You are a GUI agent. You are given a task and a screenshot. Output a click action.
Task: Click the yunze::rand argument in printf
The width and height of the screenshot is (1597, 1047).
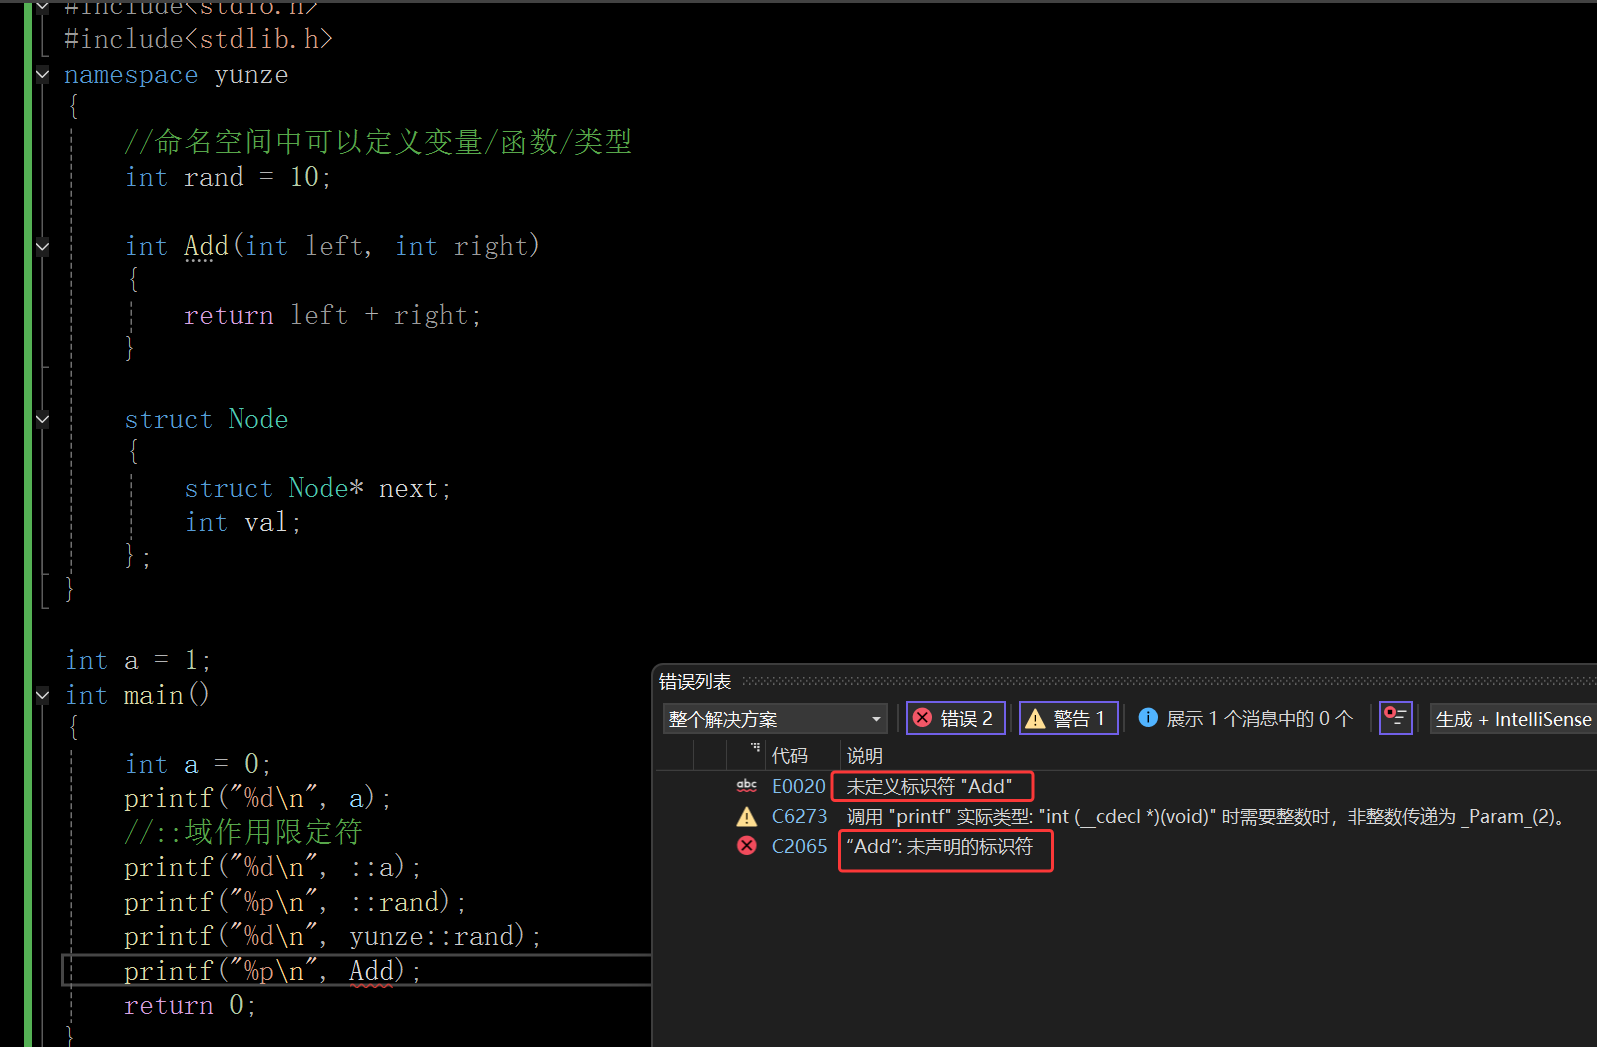tap(431, 936)
